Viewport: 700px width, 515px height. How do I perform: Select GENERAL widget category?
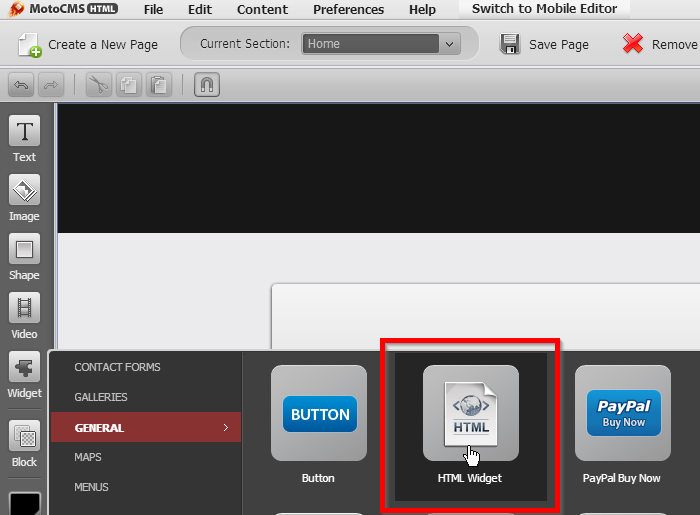click(146, 428)
